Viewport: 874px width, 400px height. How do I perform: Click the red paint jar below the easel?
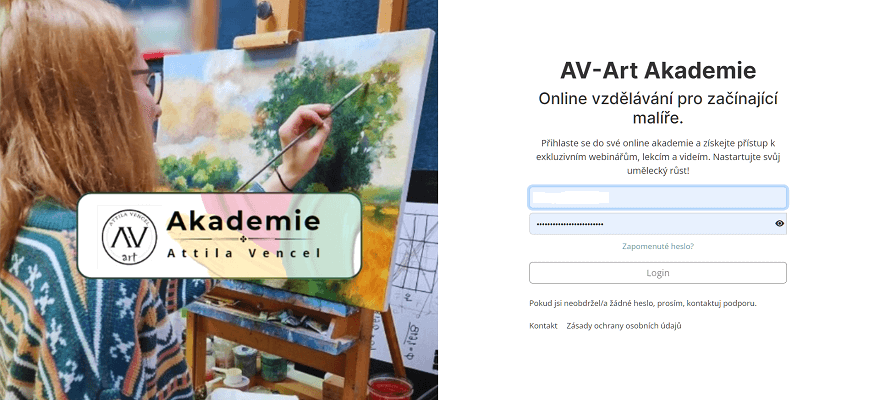[389, 388]
